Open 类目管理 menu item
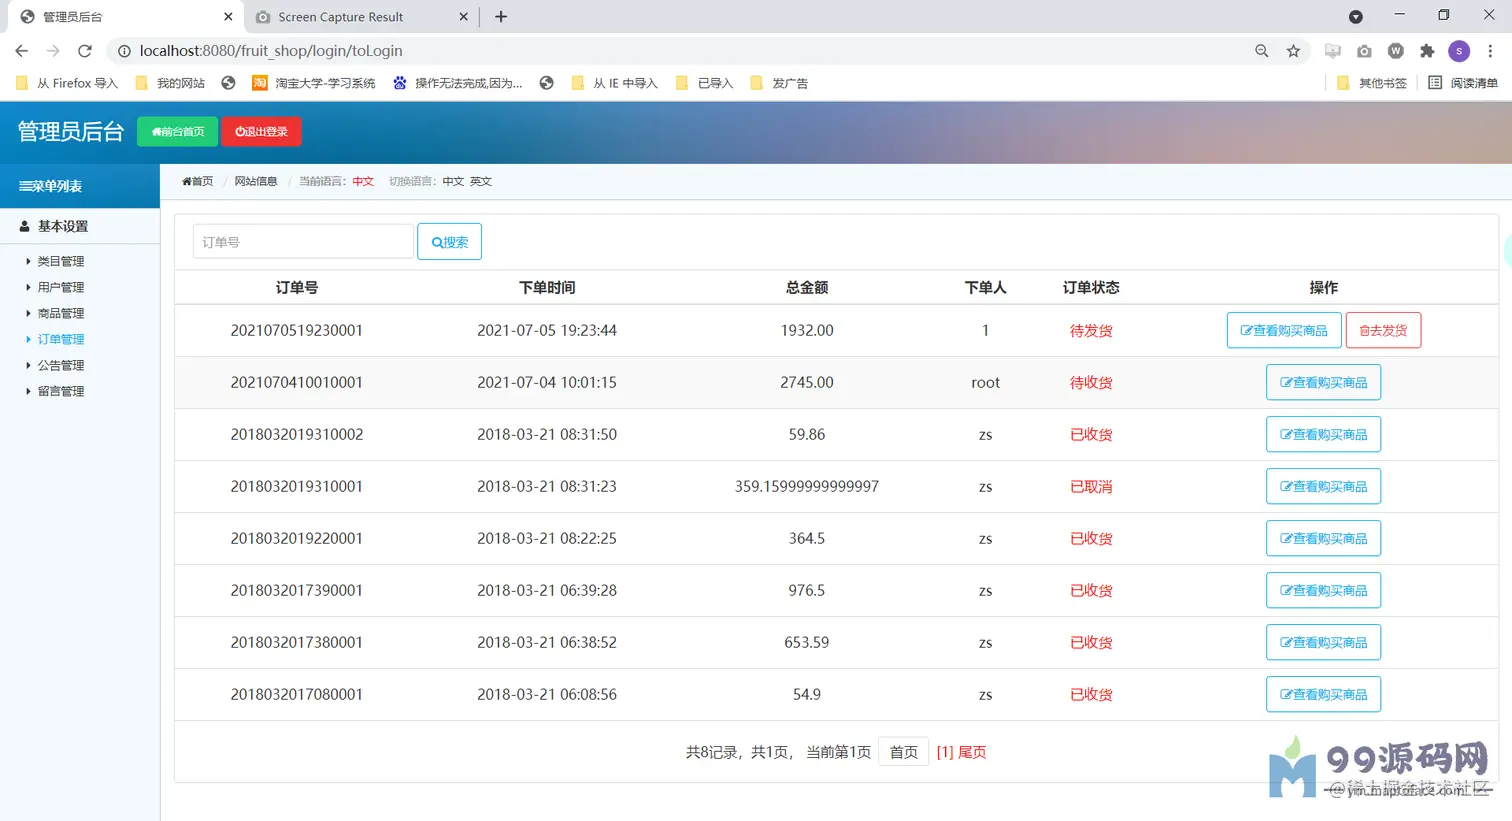The width and height of the screenshot is (1512, 821). [60, 261]
